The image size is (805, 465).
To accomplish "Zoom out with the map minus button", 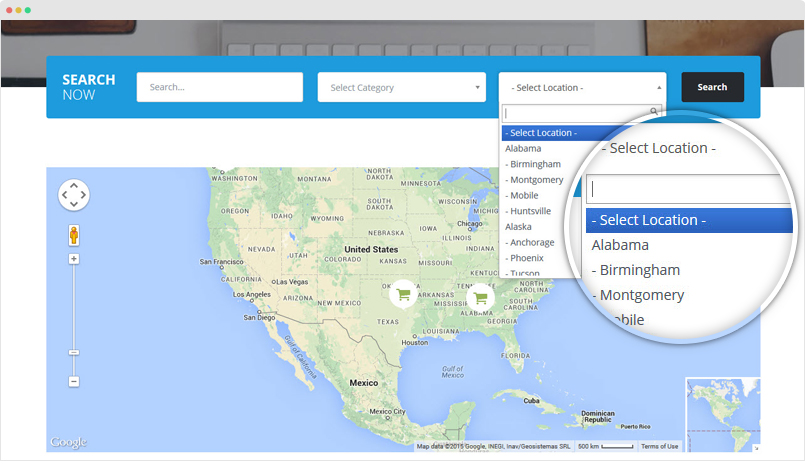I will (74, 381).
